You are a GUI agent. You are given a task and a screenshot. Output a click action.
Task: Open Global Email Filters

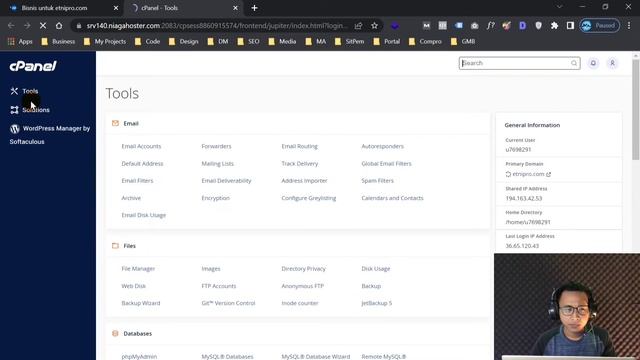pos(386,164)
